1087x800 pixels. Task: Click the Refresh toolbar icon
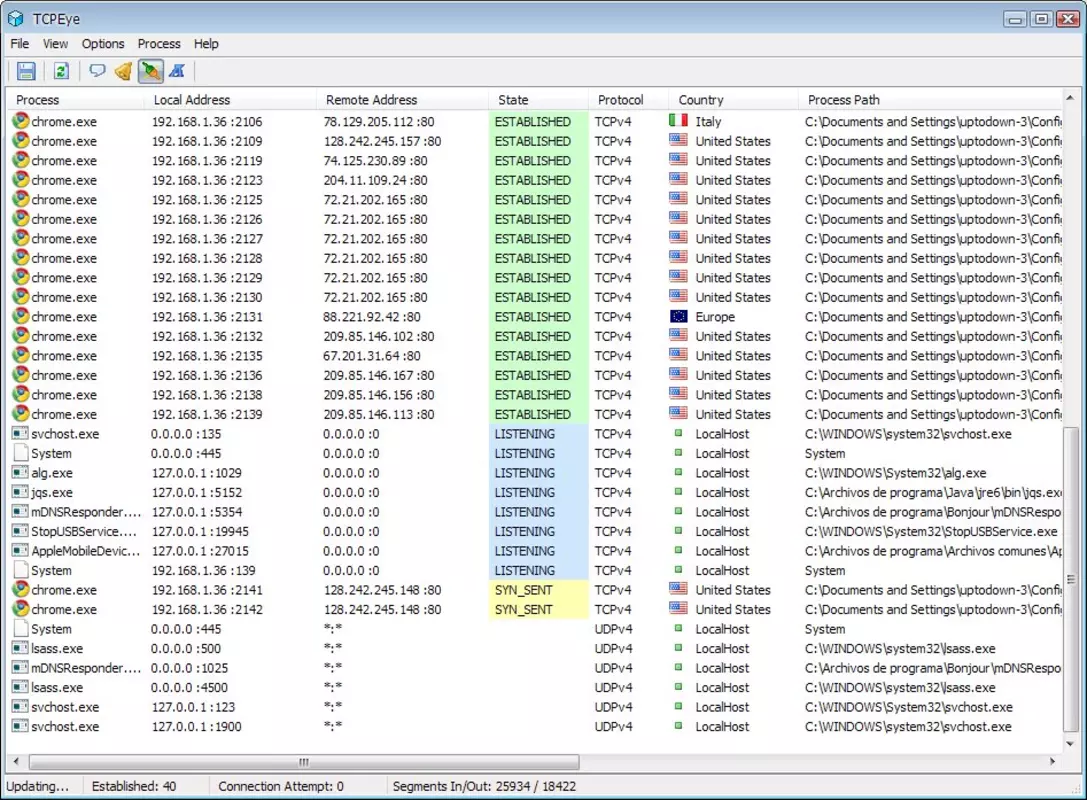[x=61, y=71]
